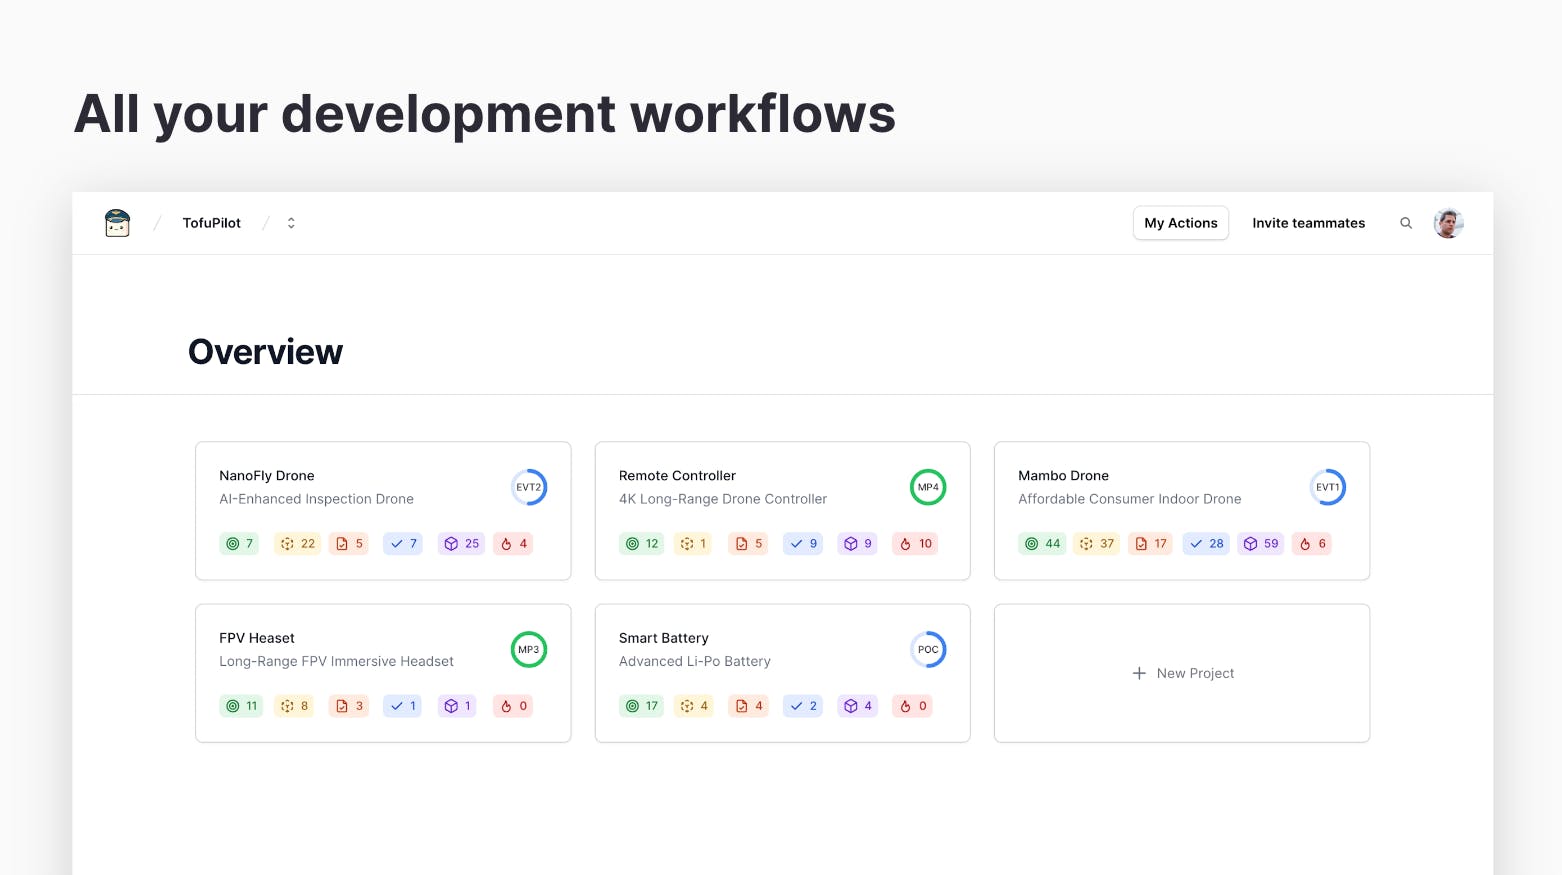Click Remote Controller flame badge 10
1562x875 pixels.
[x=916, y=544]
